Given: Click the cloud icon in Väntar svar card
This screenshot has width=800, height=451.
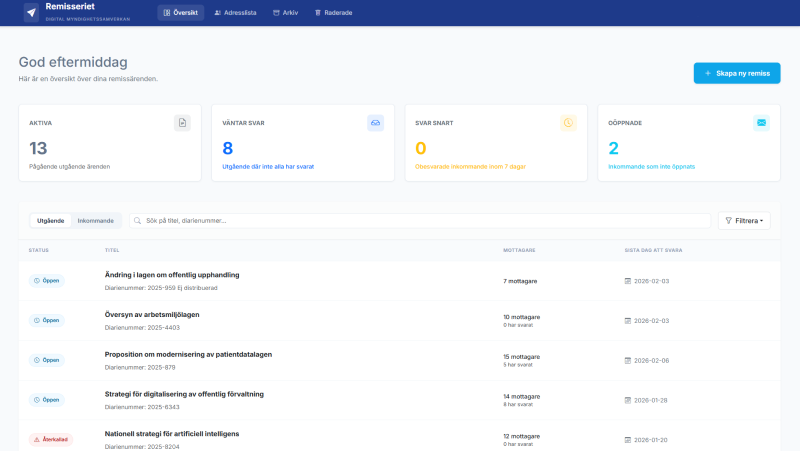Looking at the screenshot, I should click(x=375, y=122).
